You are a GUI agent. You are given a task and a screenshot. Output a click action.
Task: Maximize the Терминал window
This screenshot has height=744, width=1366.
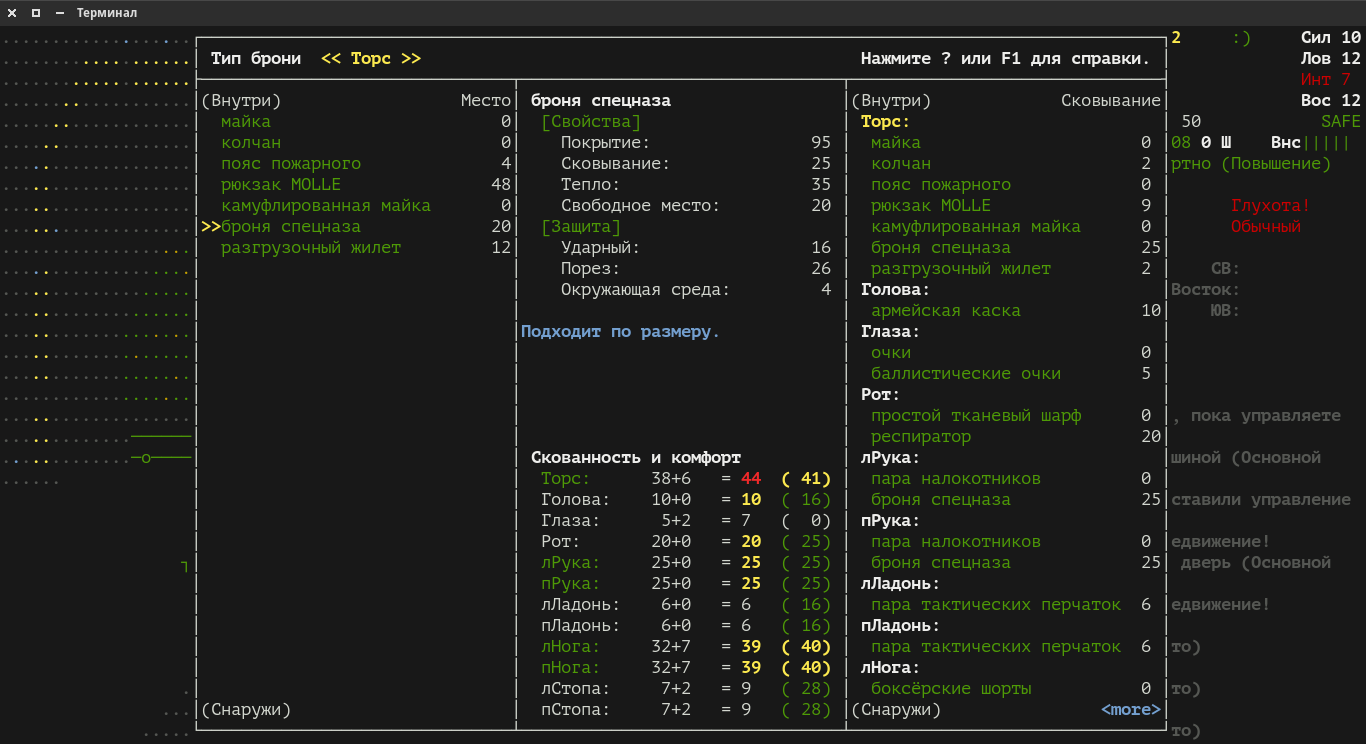point(36,13)
